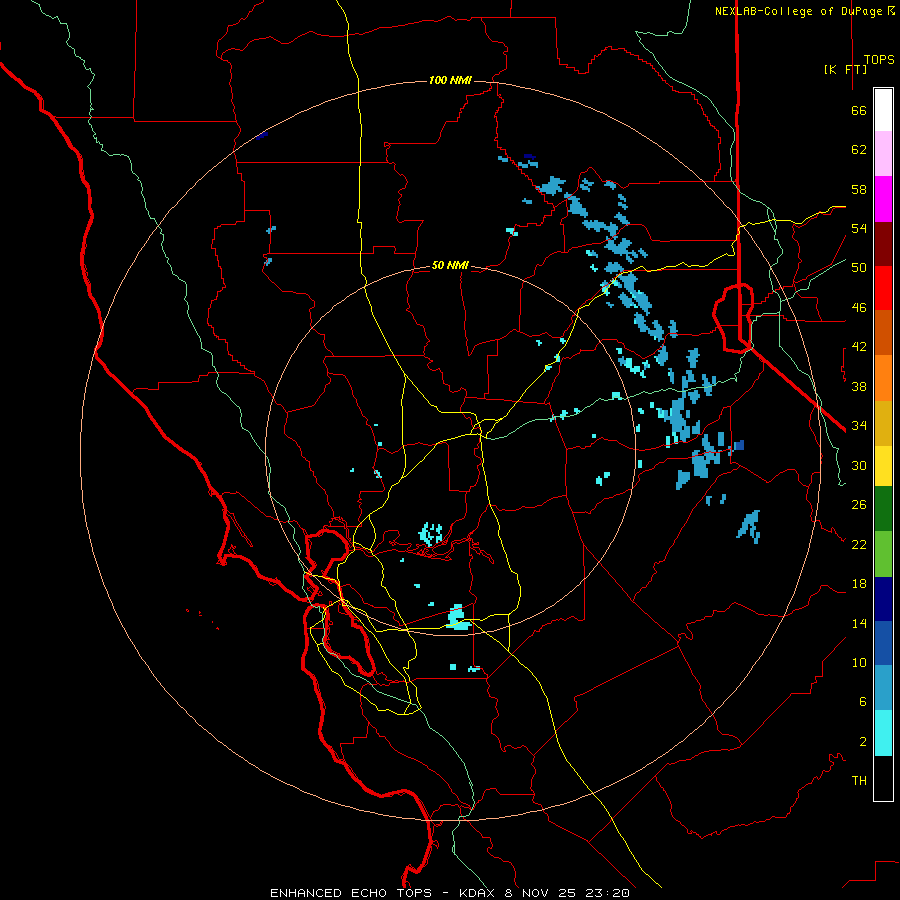Select scale value '6' on legend

pos(863,701)
